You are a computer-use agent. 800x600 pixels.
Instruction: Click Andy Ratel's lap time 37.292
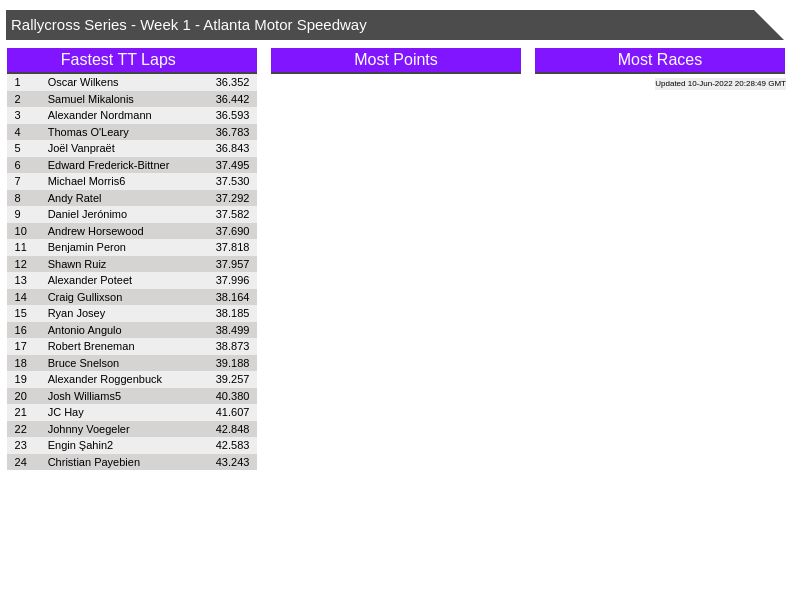tap(232, 198)
